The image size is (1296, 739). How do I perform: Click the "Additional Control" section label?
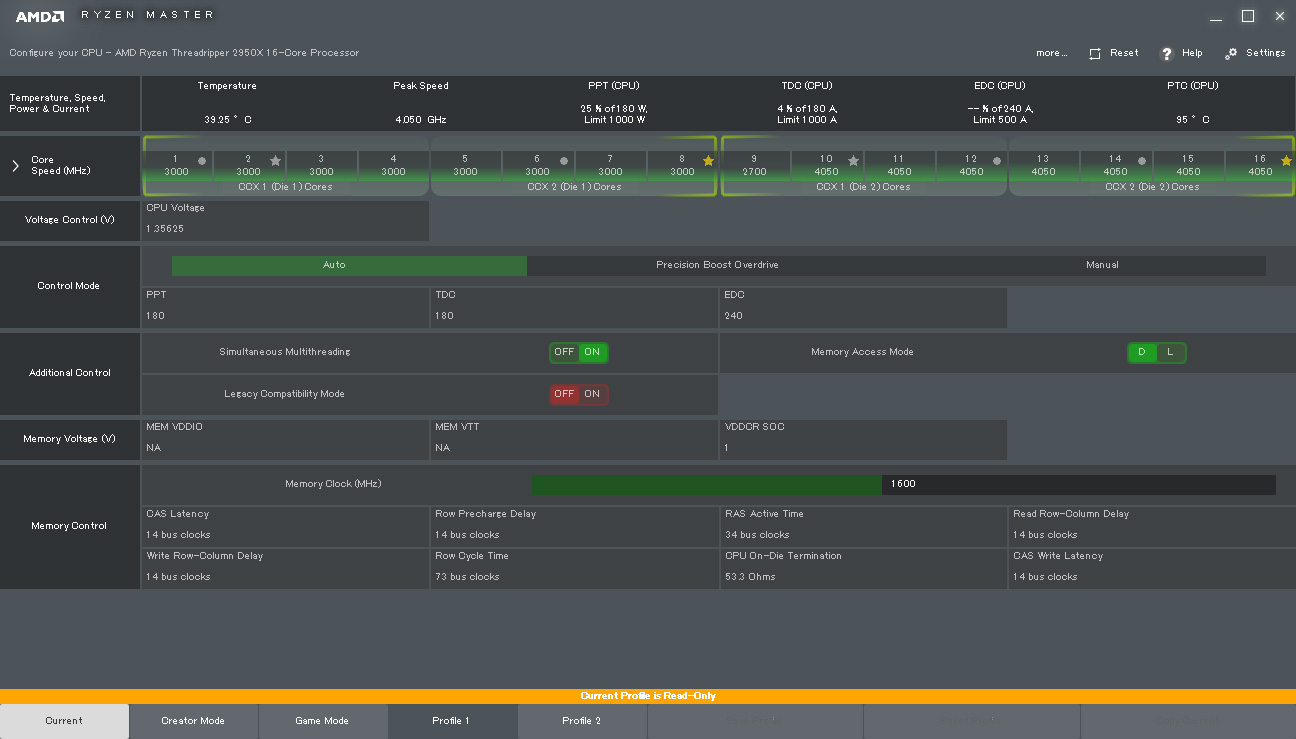point(70,373)
